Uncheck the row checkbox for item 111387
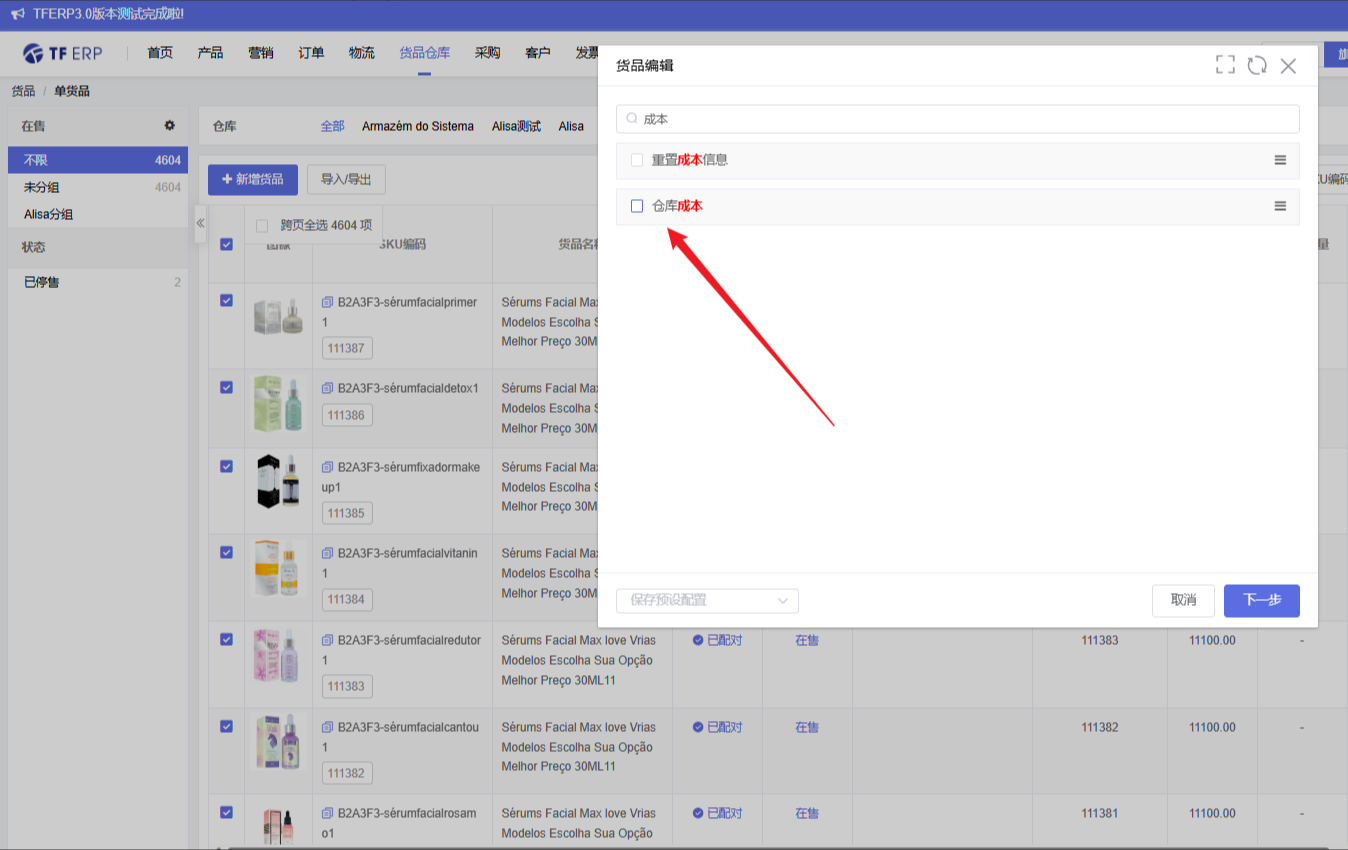1348x850 pixels. pyautogui.click(x=226, y=301)
